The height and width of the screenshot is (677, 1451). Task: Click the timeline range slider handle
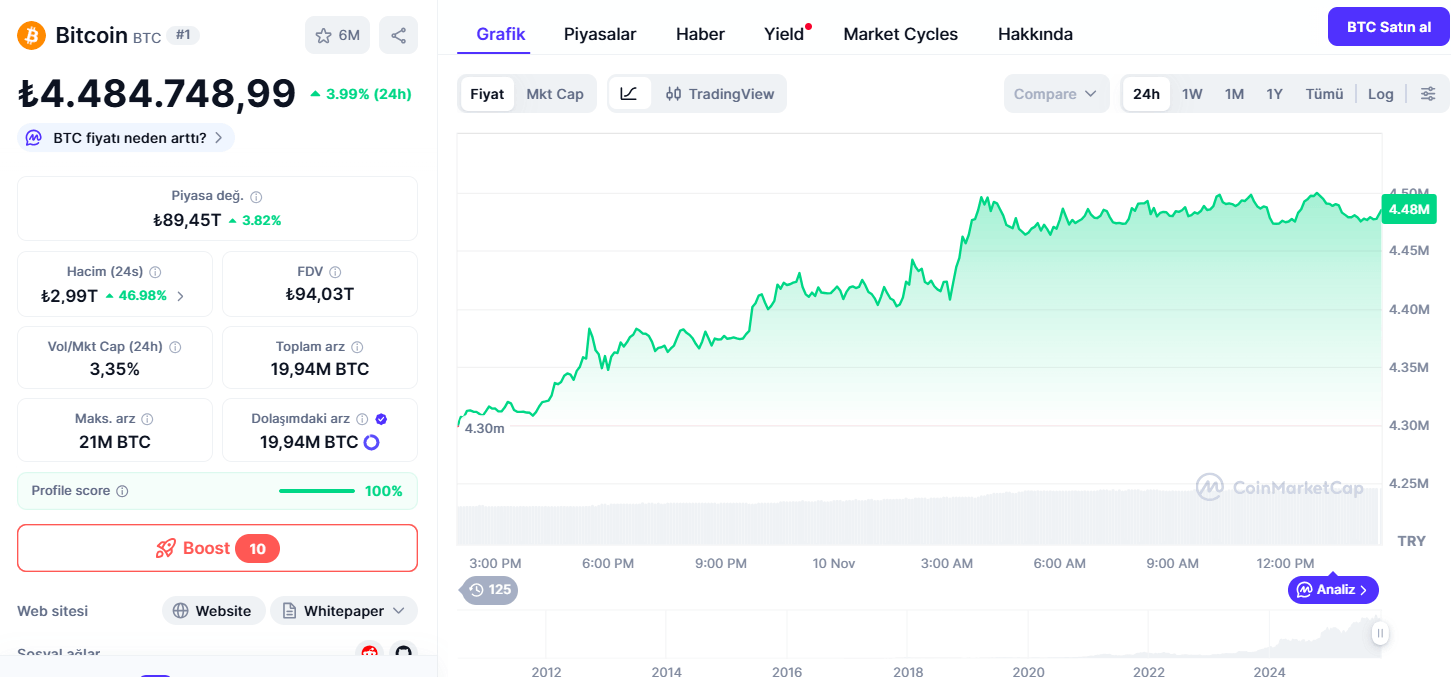point(1380,633)
